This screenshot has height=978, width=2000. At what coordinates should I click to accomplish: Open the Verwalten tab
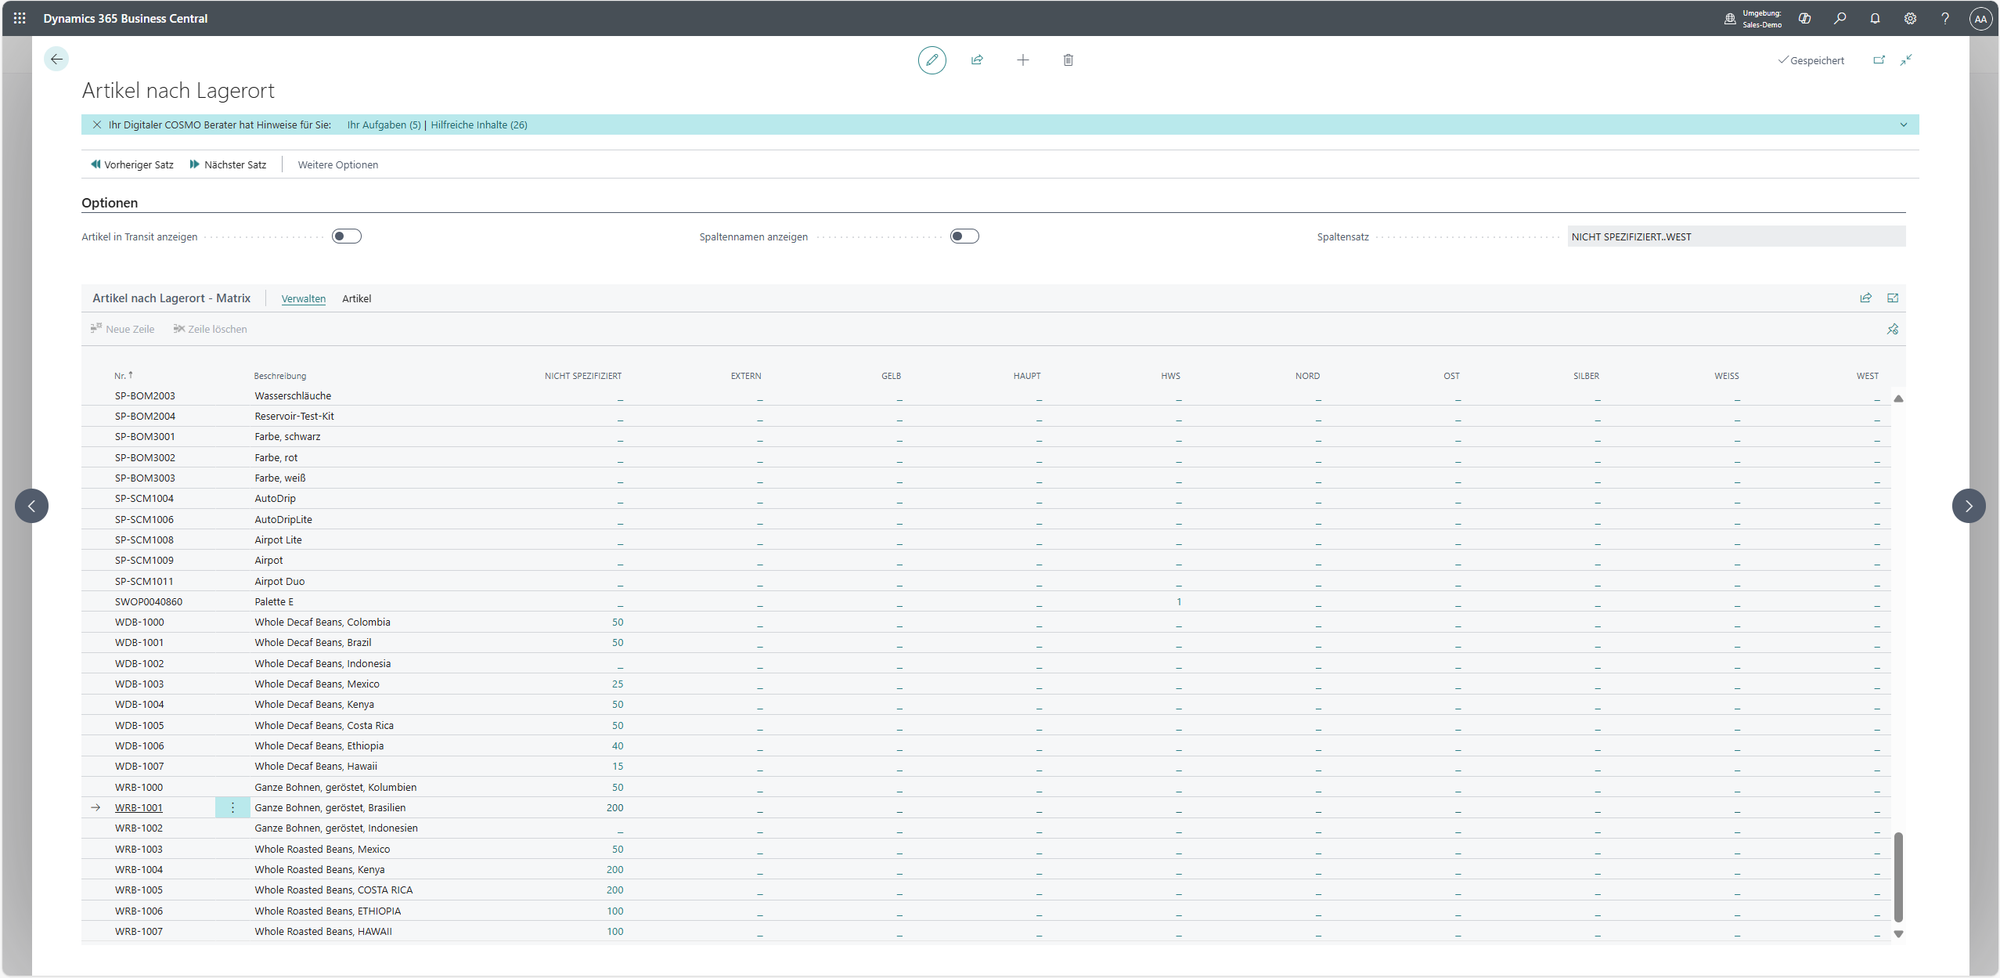[x=303, y=298]
